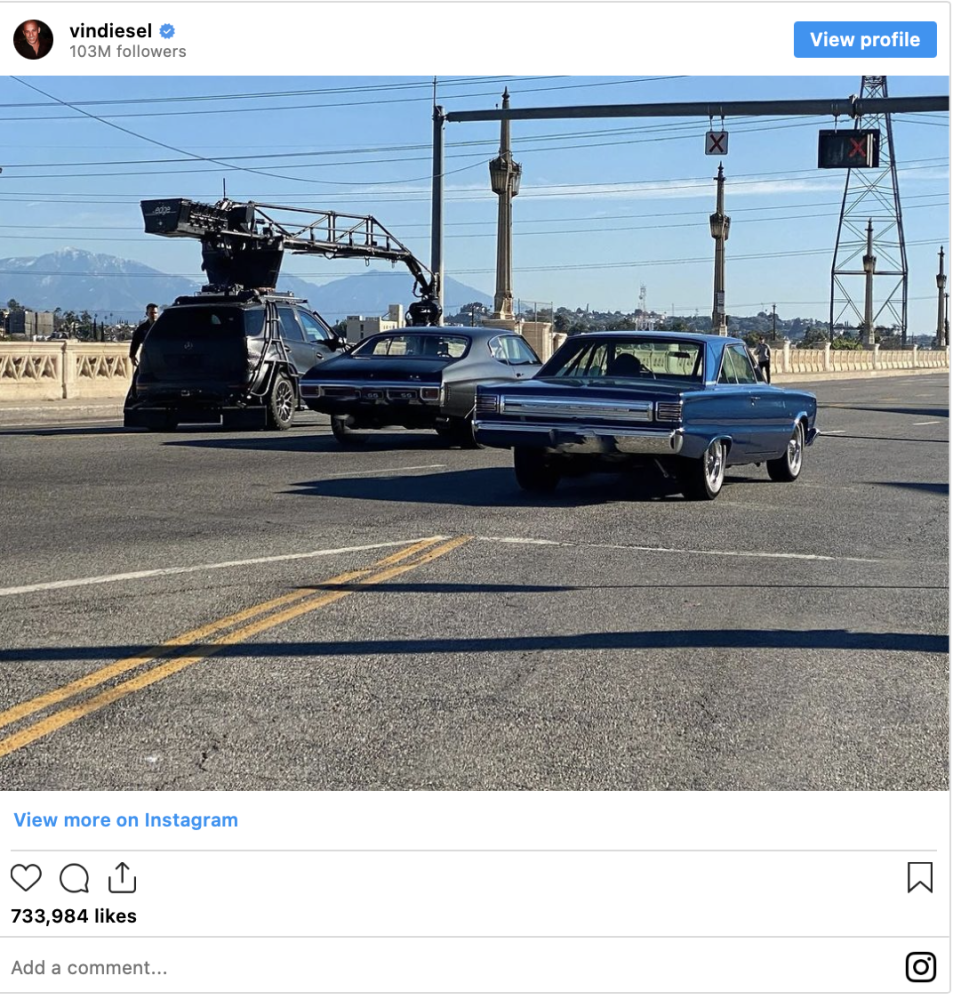The image size is (961, 1000).
Task: Open the vindiesel profile avatar
Action: click(x=33, y=39)
